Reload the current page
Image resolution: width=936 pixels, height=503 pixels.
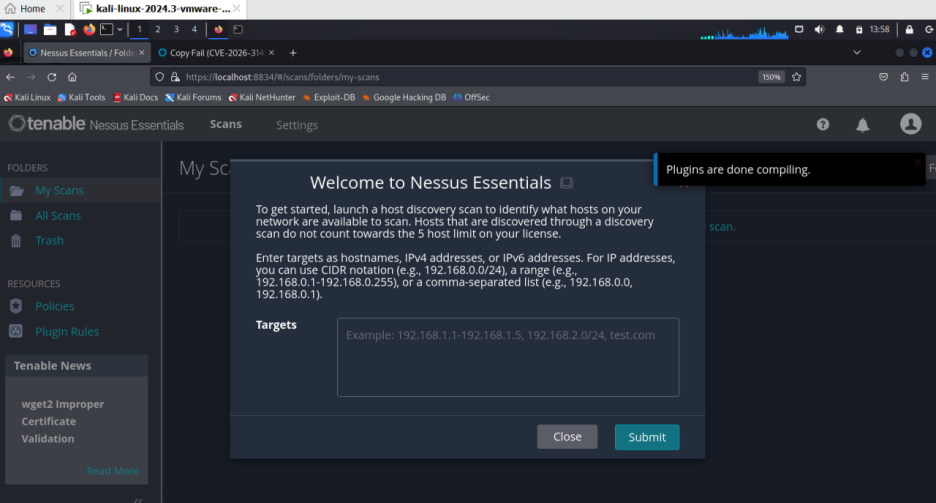pyautogui.click(x=52, y=77)
